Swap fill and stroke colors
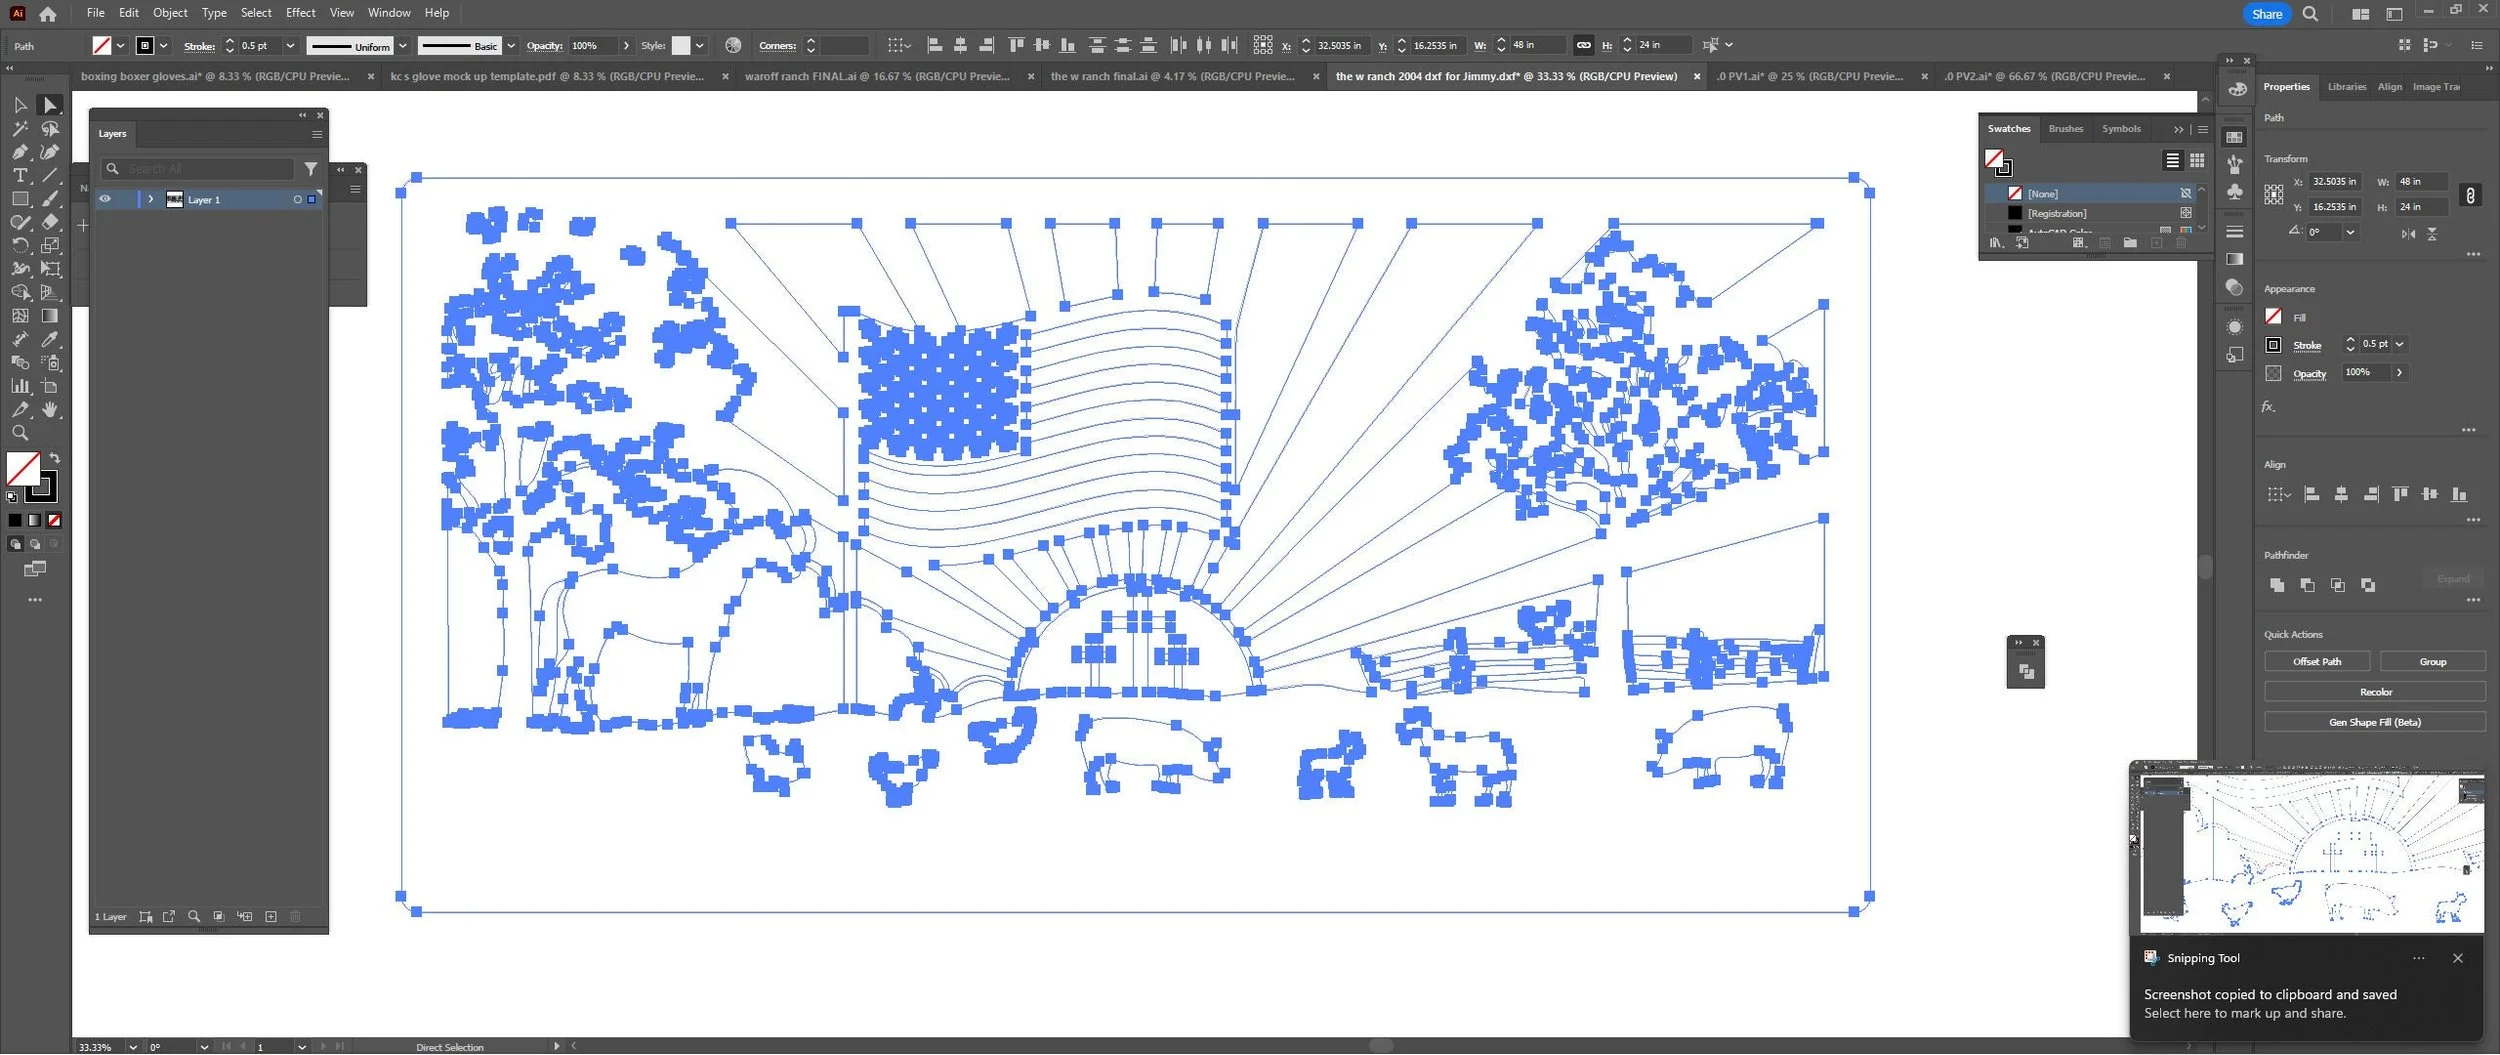 (x=55, y=458)
